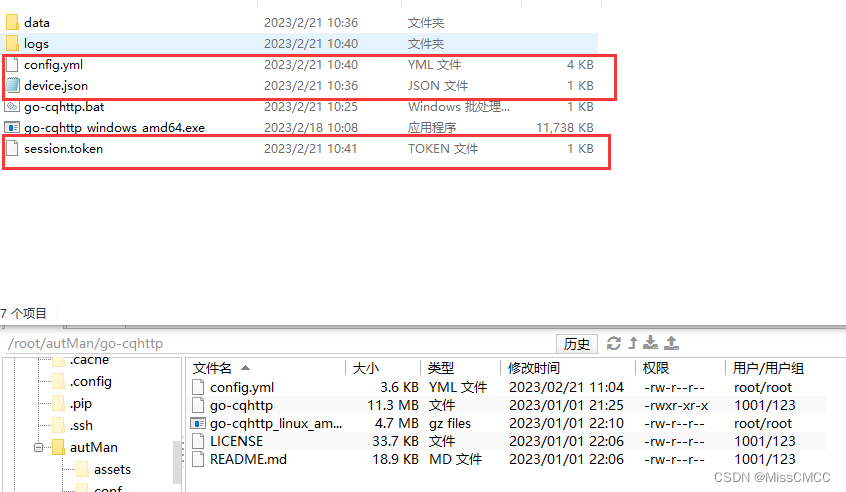Screen dimensions: 846x492
Task: Click the LICENSE file icon
Action: (198, 441)
